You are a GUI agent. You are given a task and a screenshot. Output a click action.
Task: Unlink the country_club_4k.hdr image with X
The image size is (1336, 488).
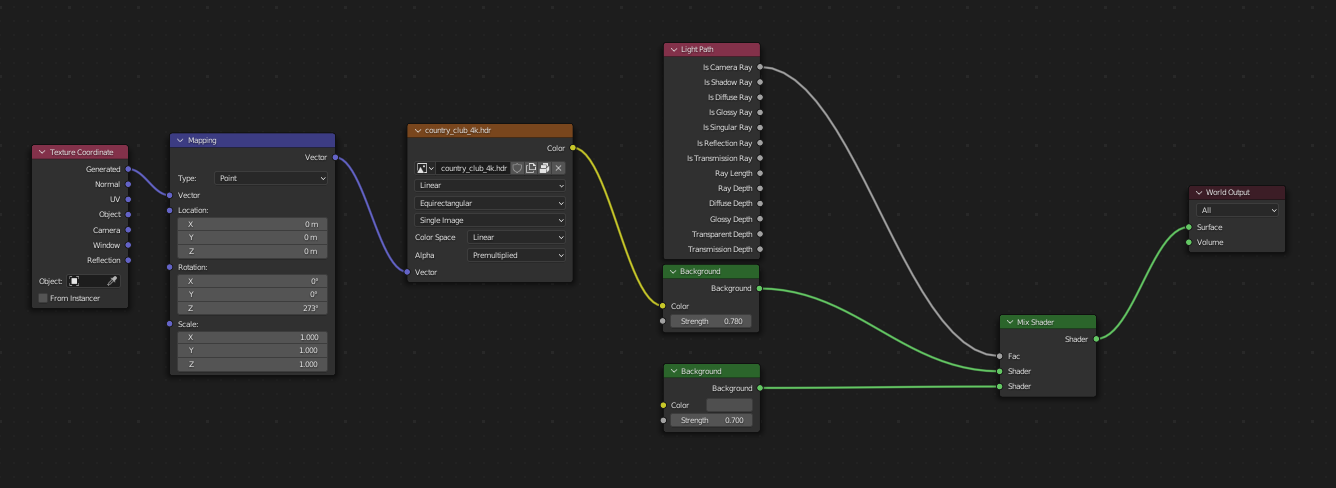click(x=559, y=168)
